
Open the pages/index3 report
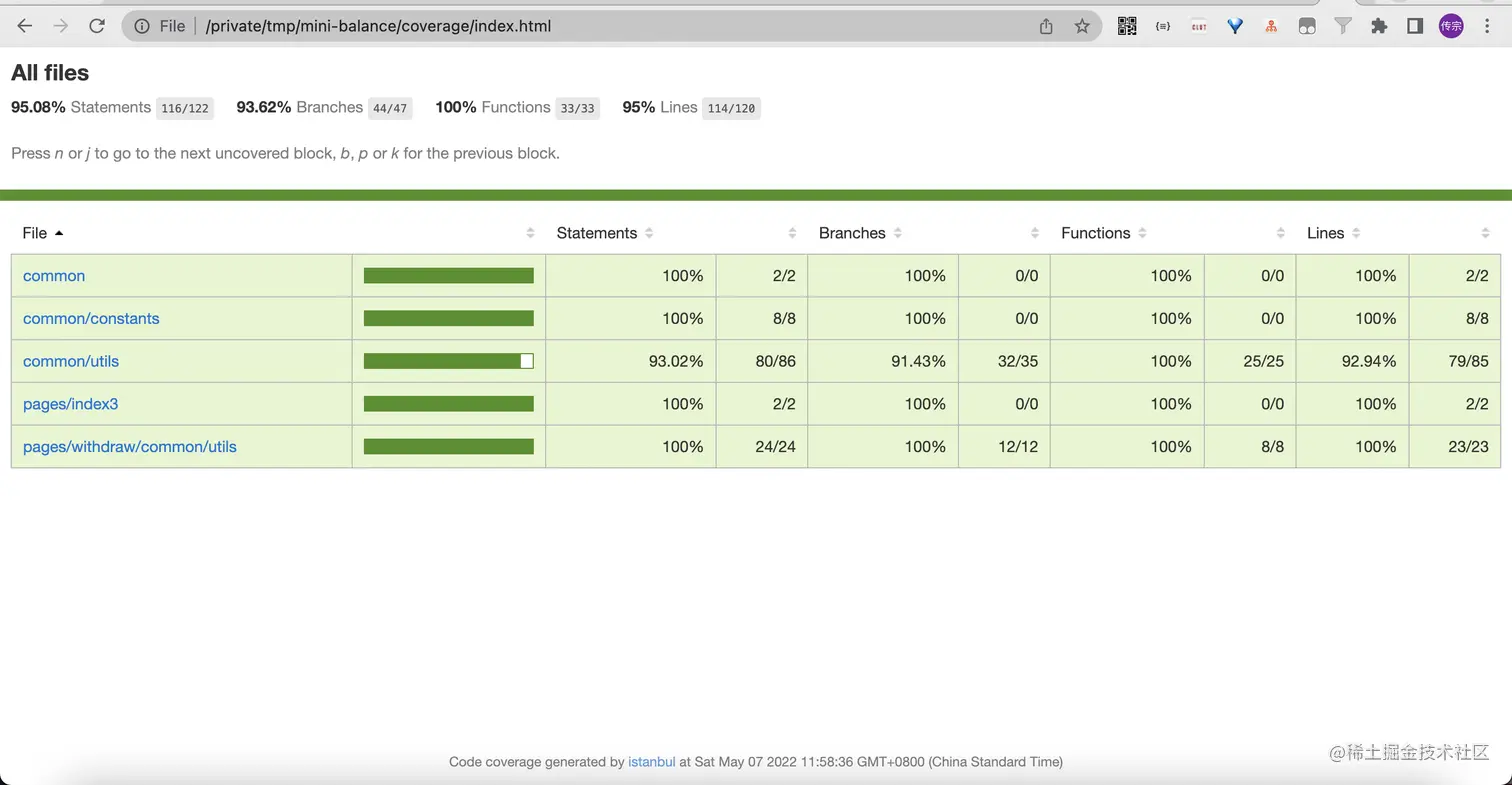71,404
